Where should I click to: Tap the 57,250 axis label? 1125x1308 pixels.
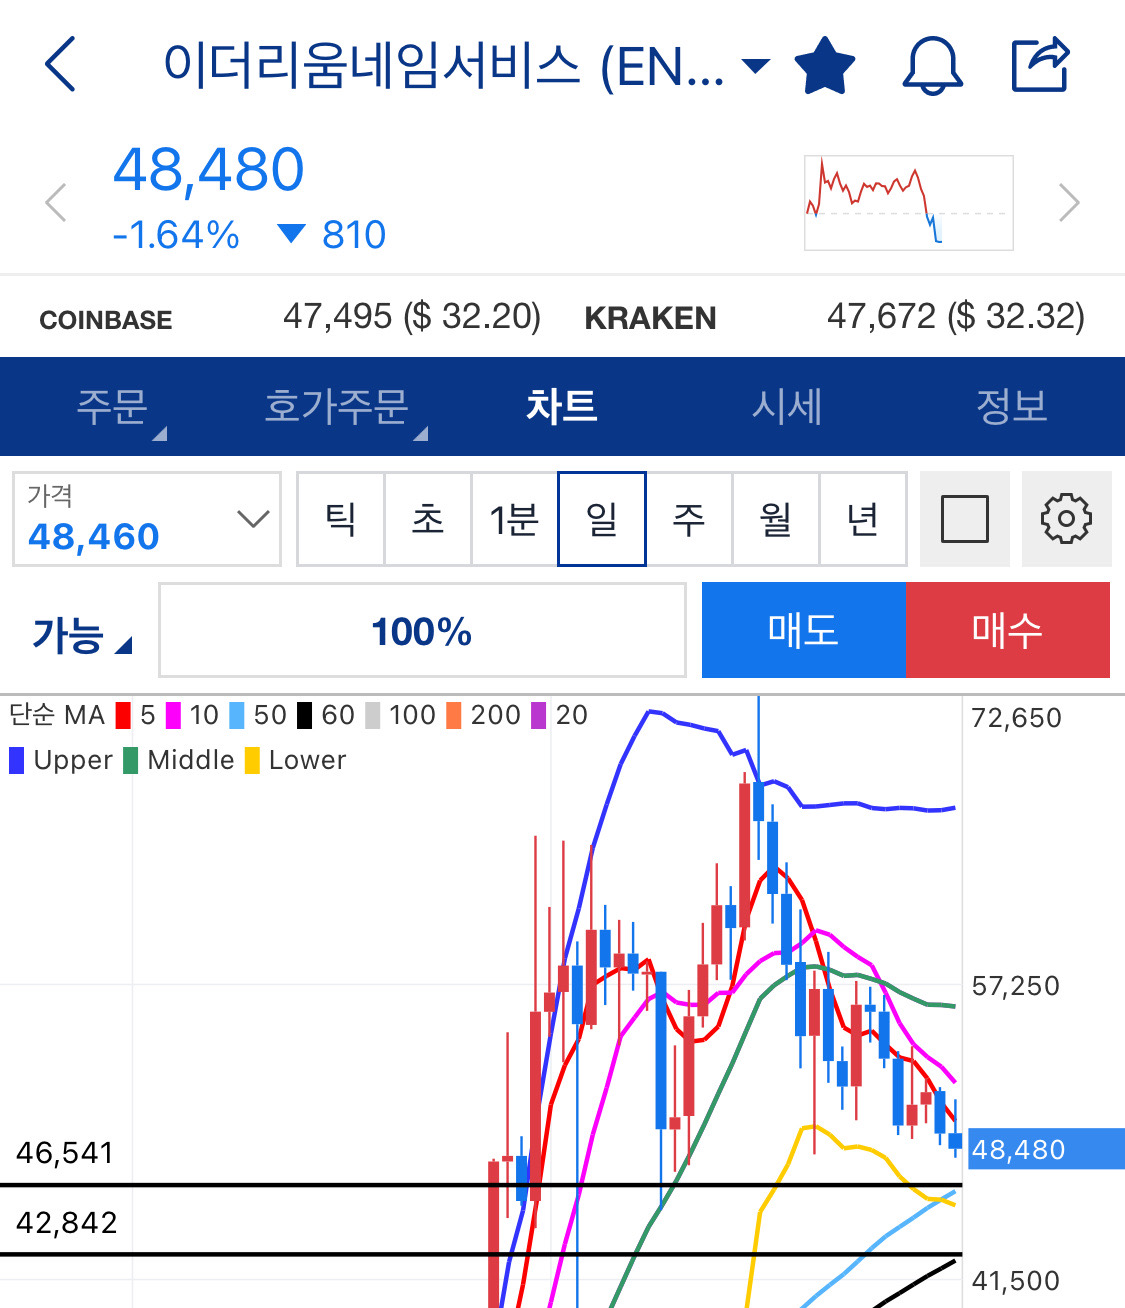(1015, 986)
